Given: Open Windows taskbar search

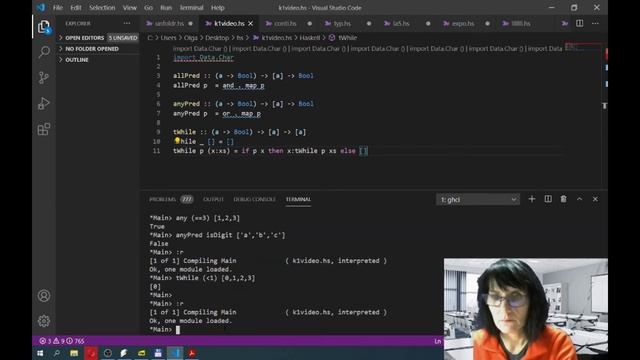Looking at the screenshot, I should point(56,353).
